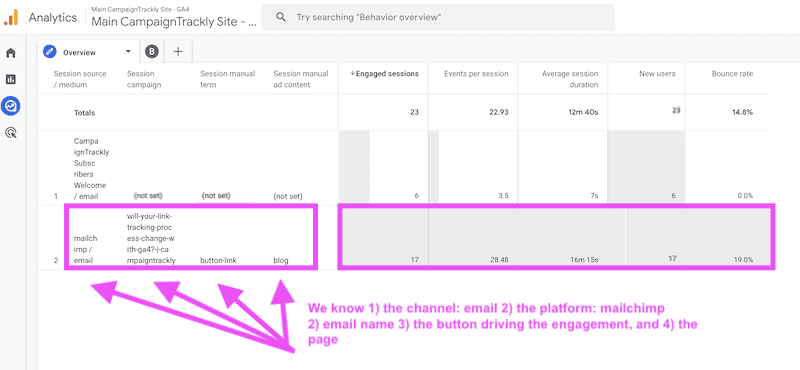Screen dimensions: 800x370
Task: Click the will-your-link-tracking-process campaign cell
Action: 152,238
